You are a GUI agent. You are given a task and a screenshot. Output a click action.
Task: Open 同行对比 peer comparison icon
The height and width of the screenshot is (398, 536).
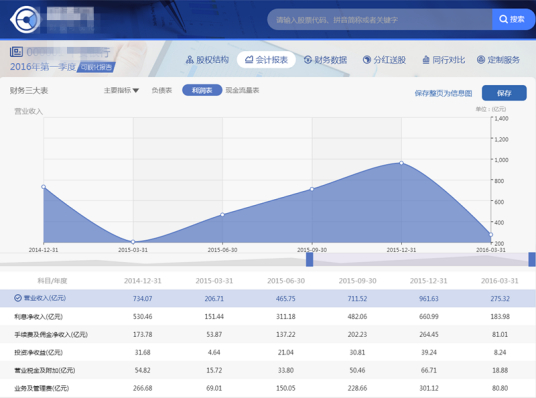426,60
